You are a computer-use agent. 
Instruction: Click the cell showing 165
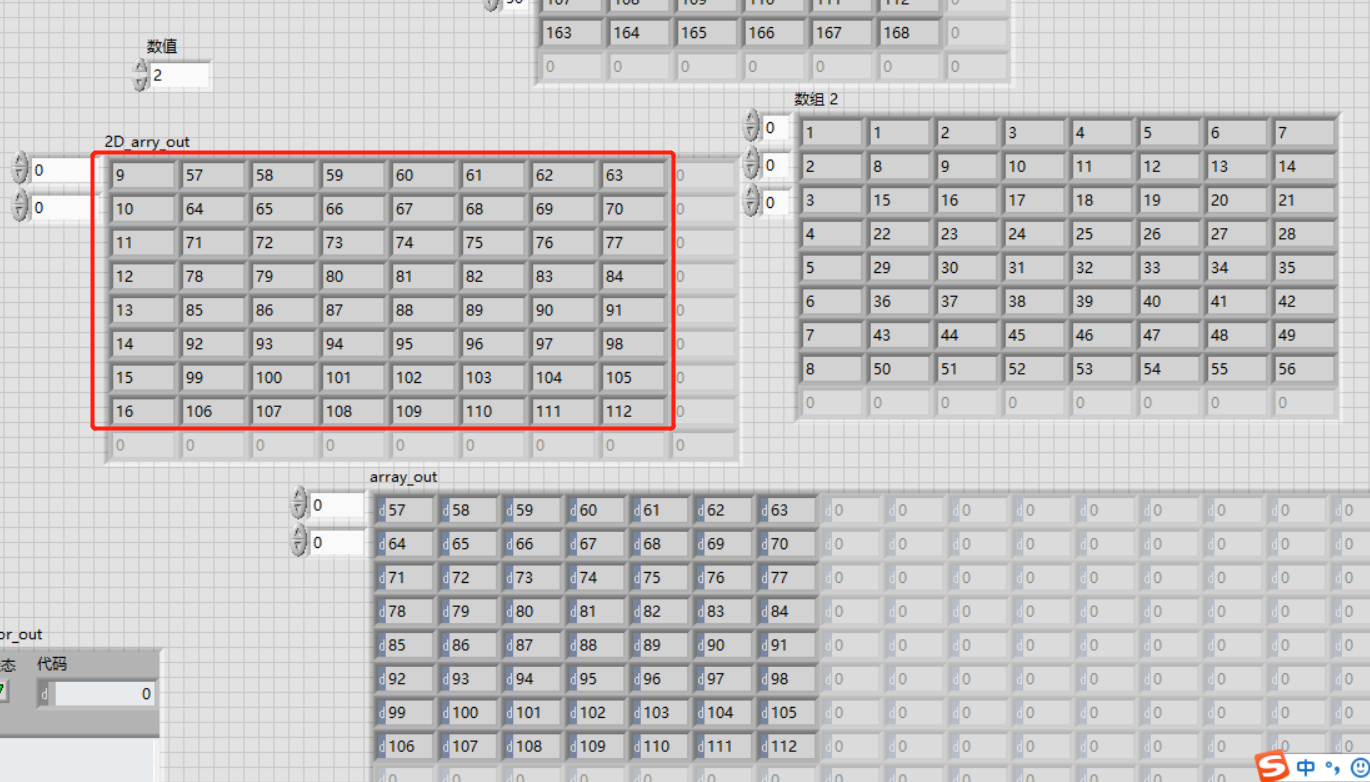coord(708,33)
